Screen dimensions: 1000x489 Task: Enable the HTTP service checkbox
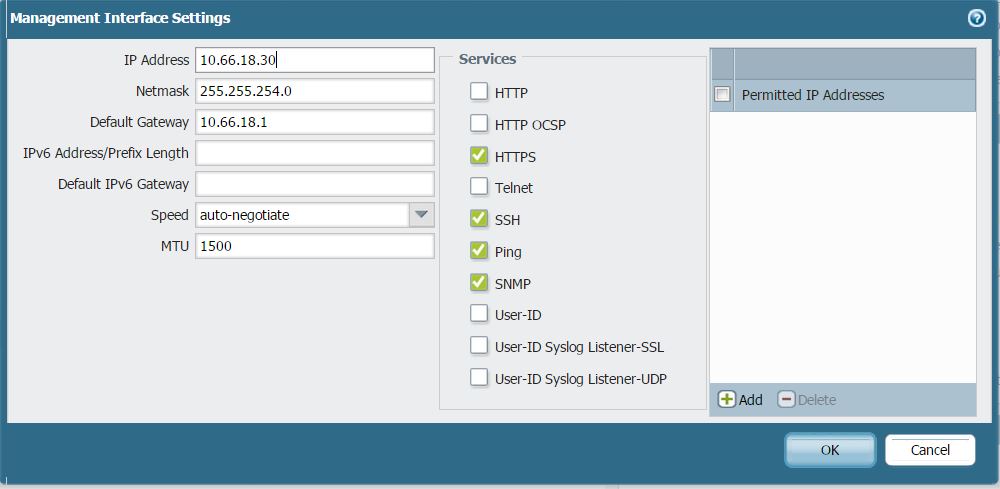[479, 92]
